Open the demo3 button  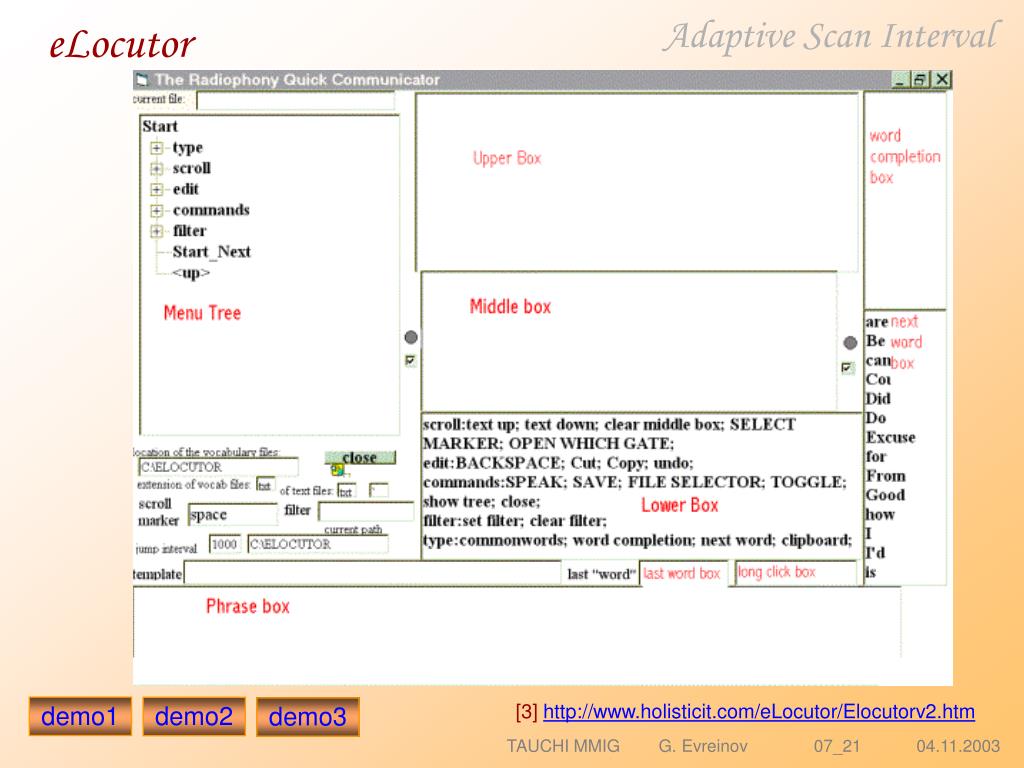click(308, 716)
